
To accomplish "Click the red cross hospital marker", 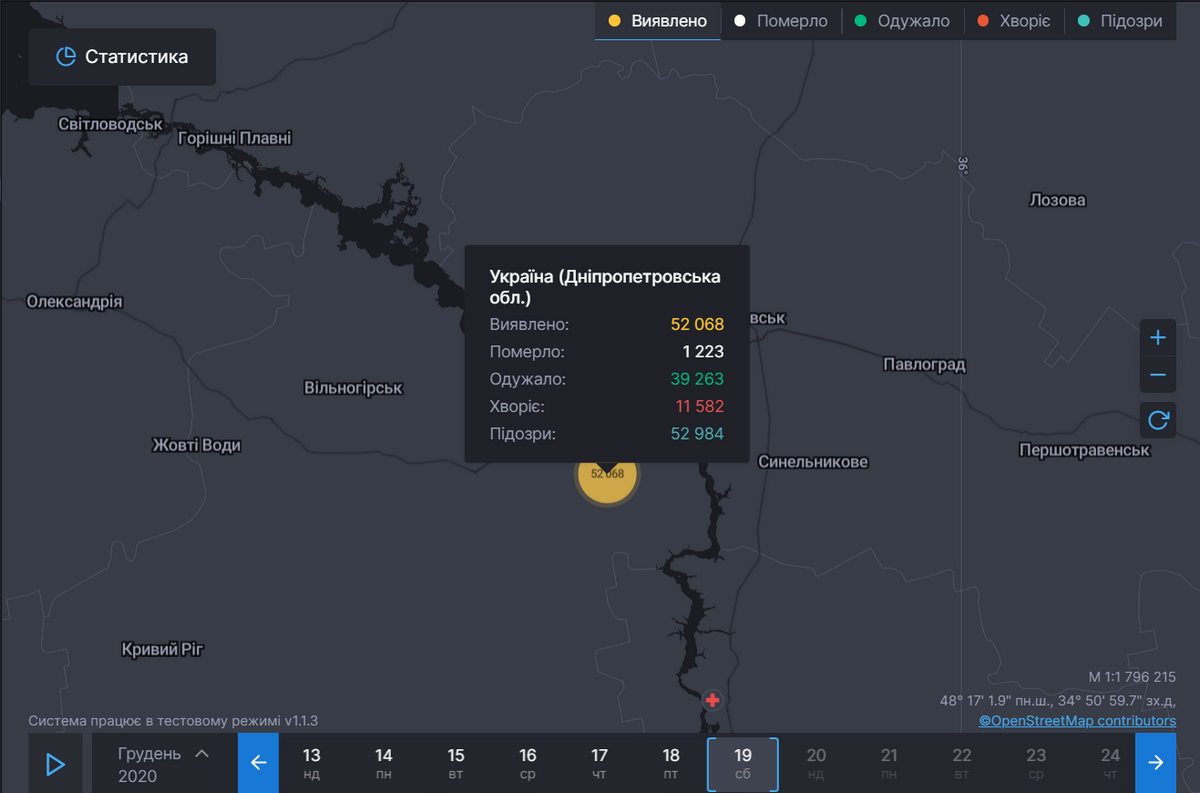I will click(x=712, y=700).
